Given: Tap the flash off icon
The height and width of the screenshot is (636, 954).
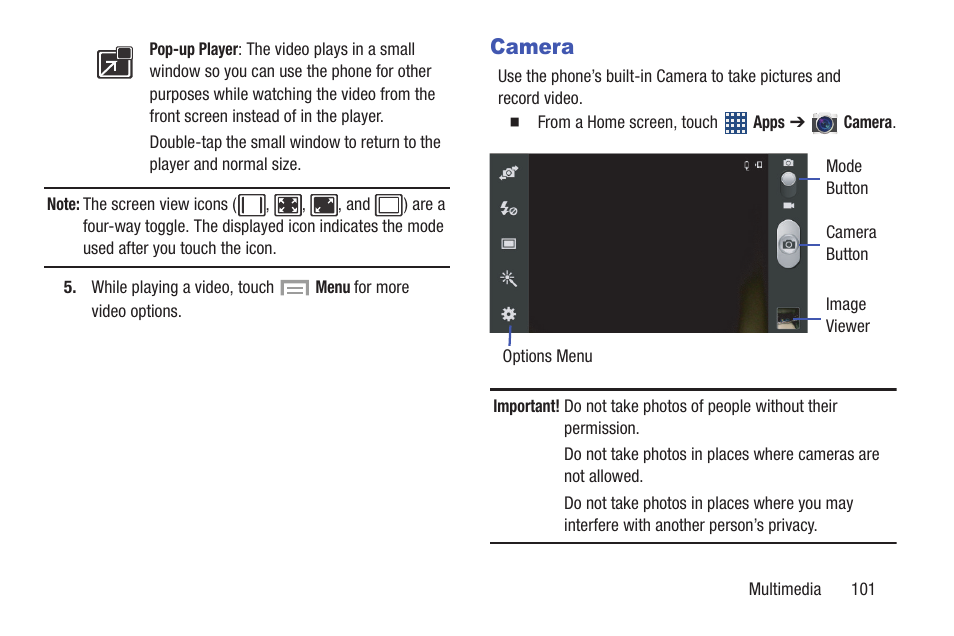Looking at the screenshot, I should [x=509, y=208].
